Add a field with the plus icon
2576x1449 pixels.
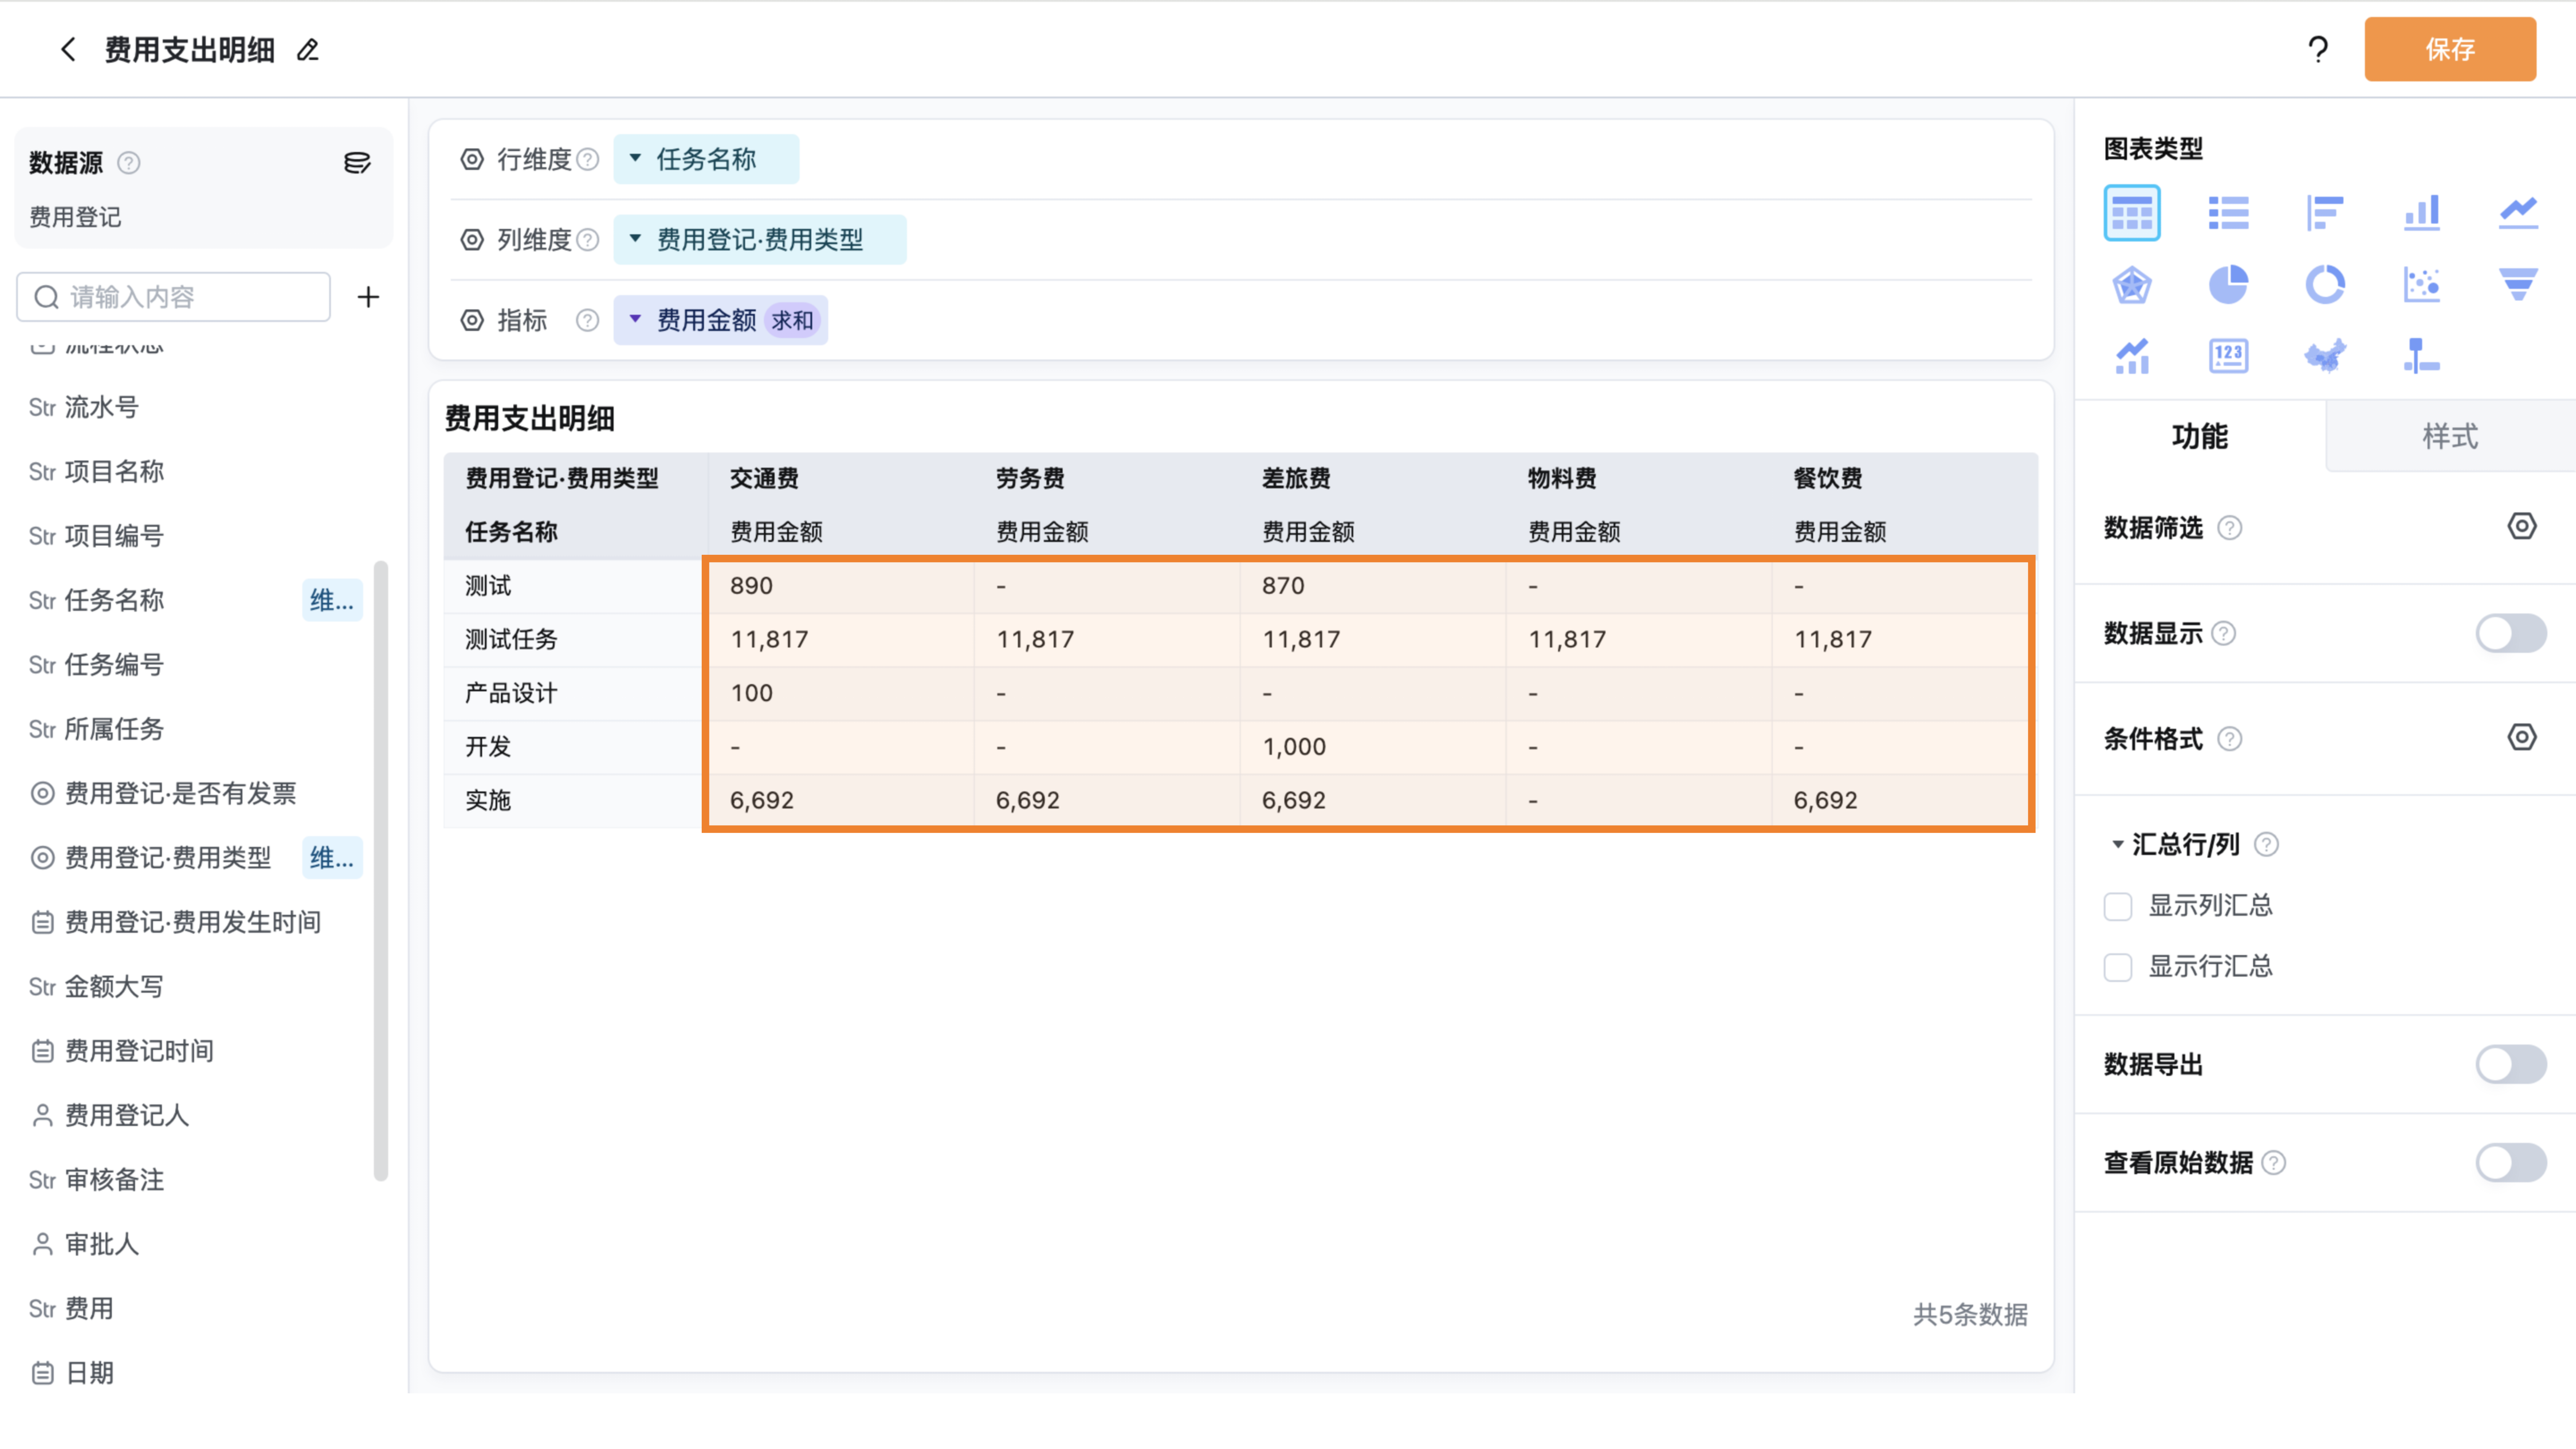[368, 297]
